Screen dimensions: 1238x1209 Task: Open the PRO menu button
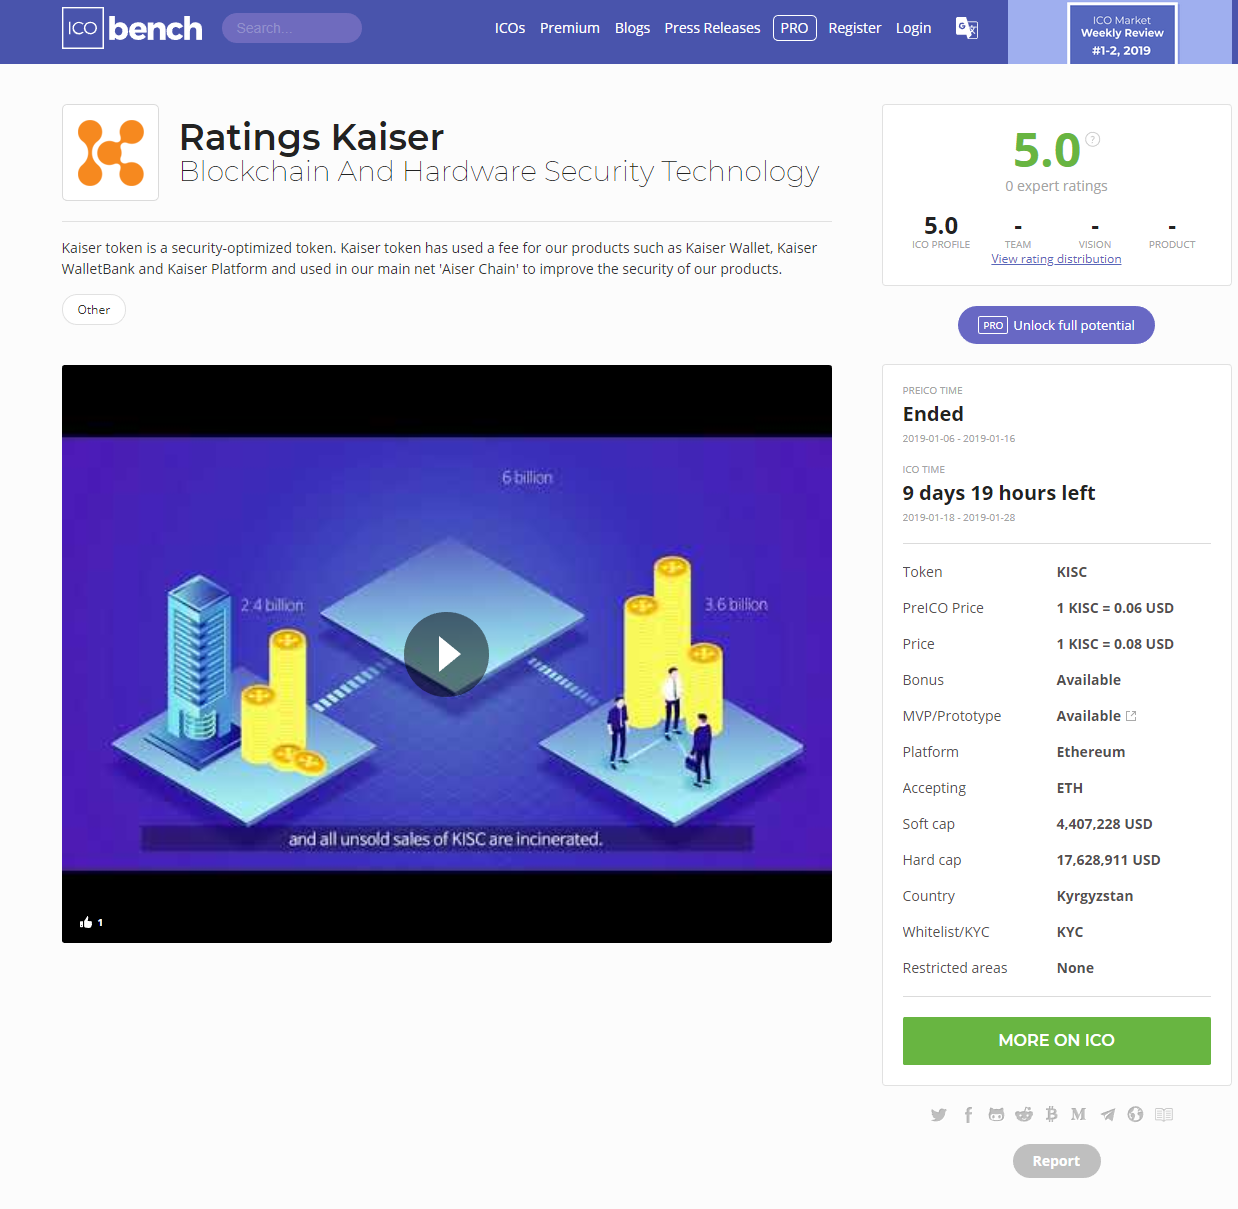tap(794, 28)
